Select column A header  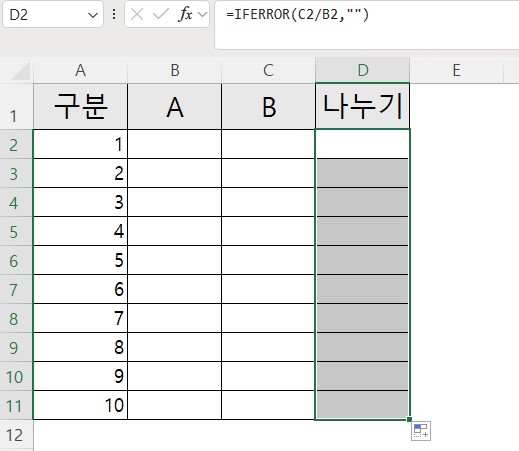tap(80, 70)
